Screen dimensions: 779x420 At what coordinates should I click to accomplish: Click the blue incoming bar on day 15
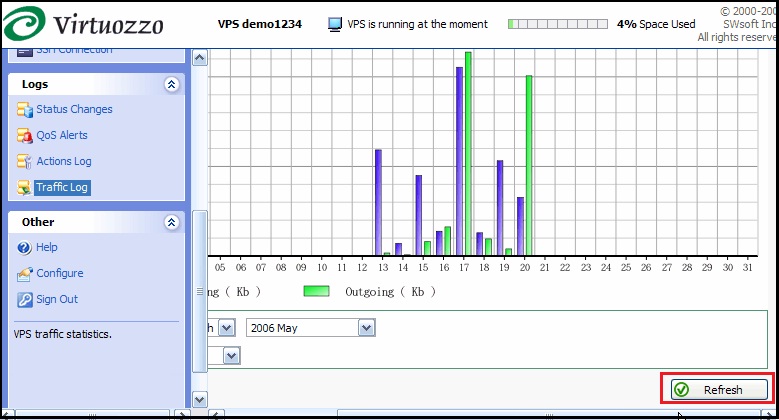tap(419, 215)
